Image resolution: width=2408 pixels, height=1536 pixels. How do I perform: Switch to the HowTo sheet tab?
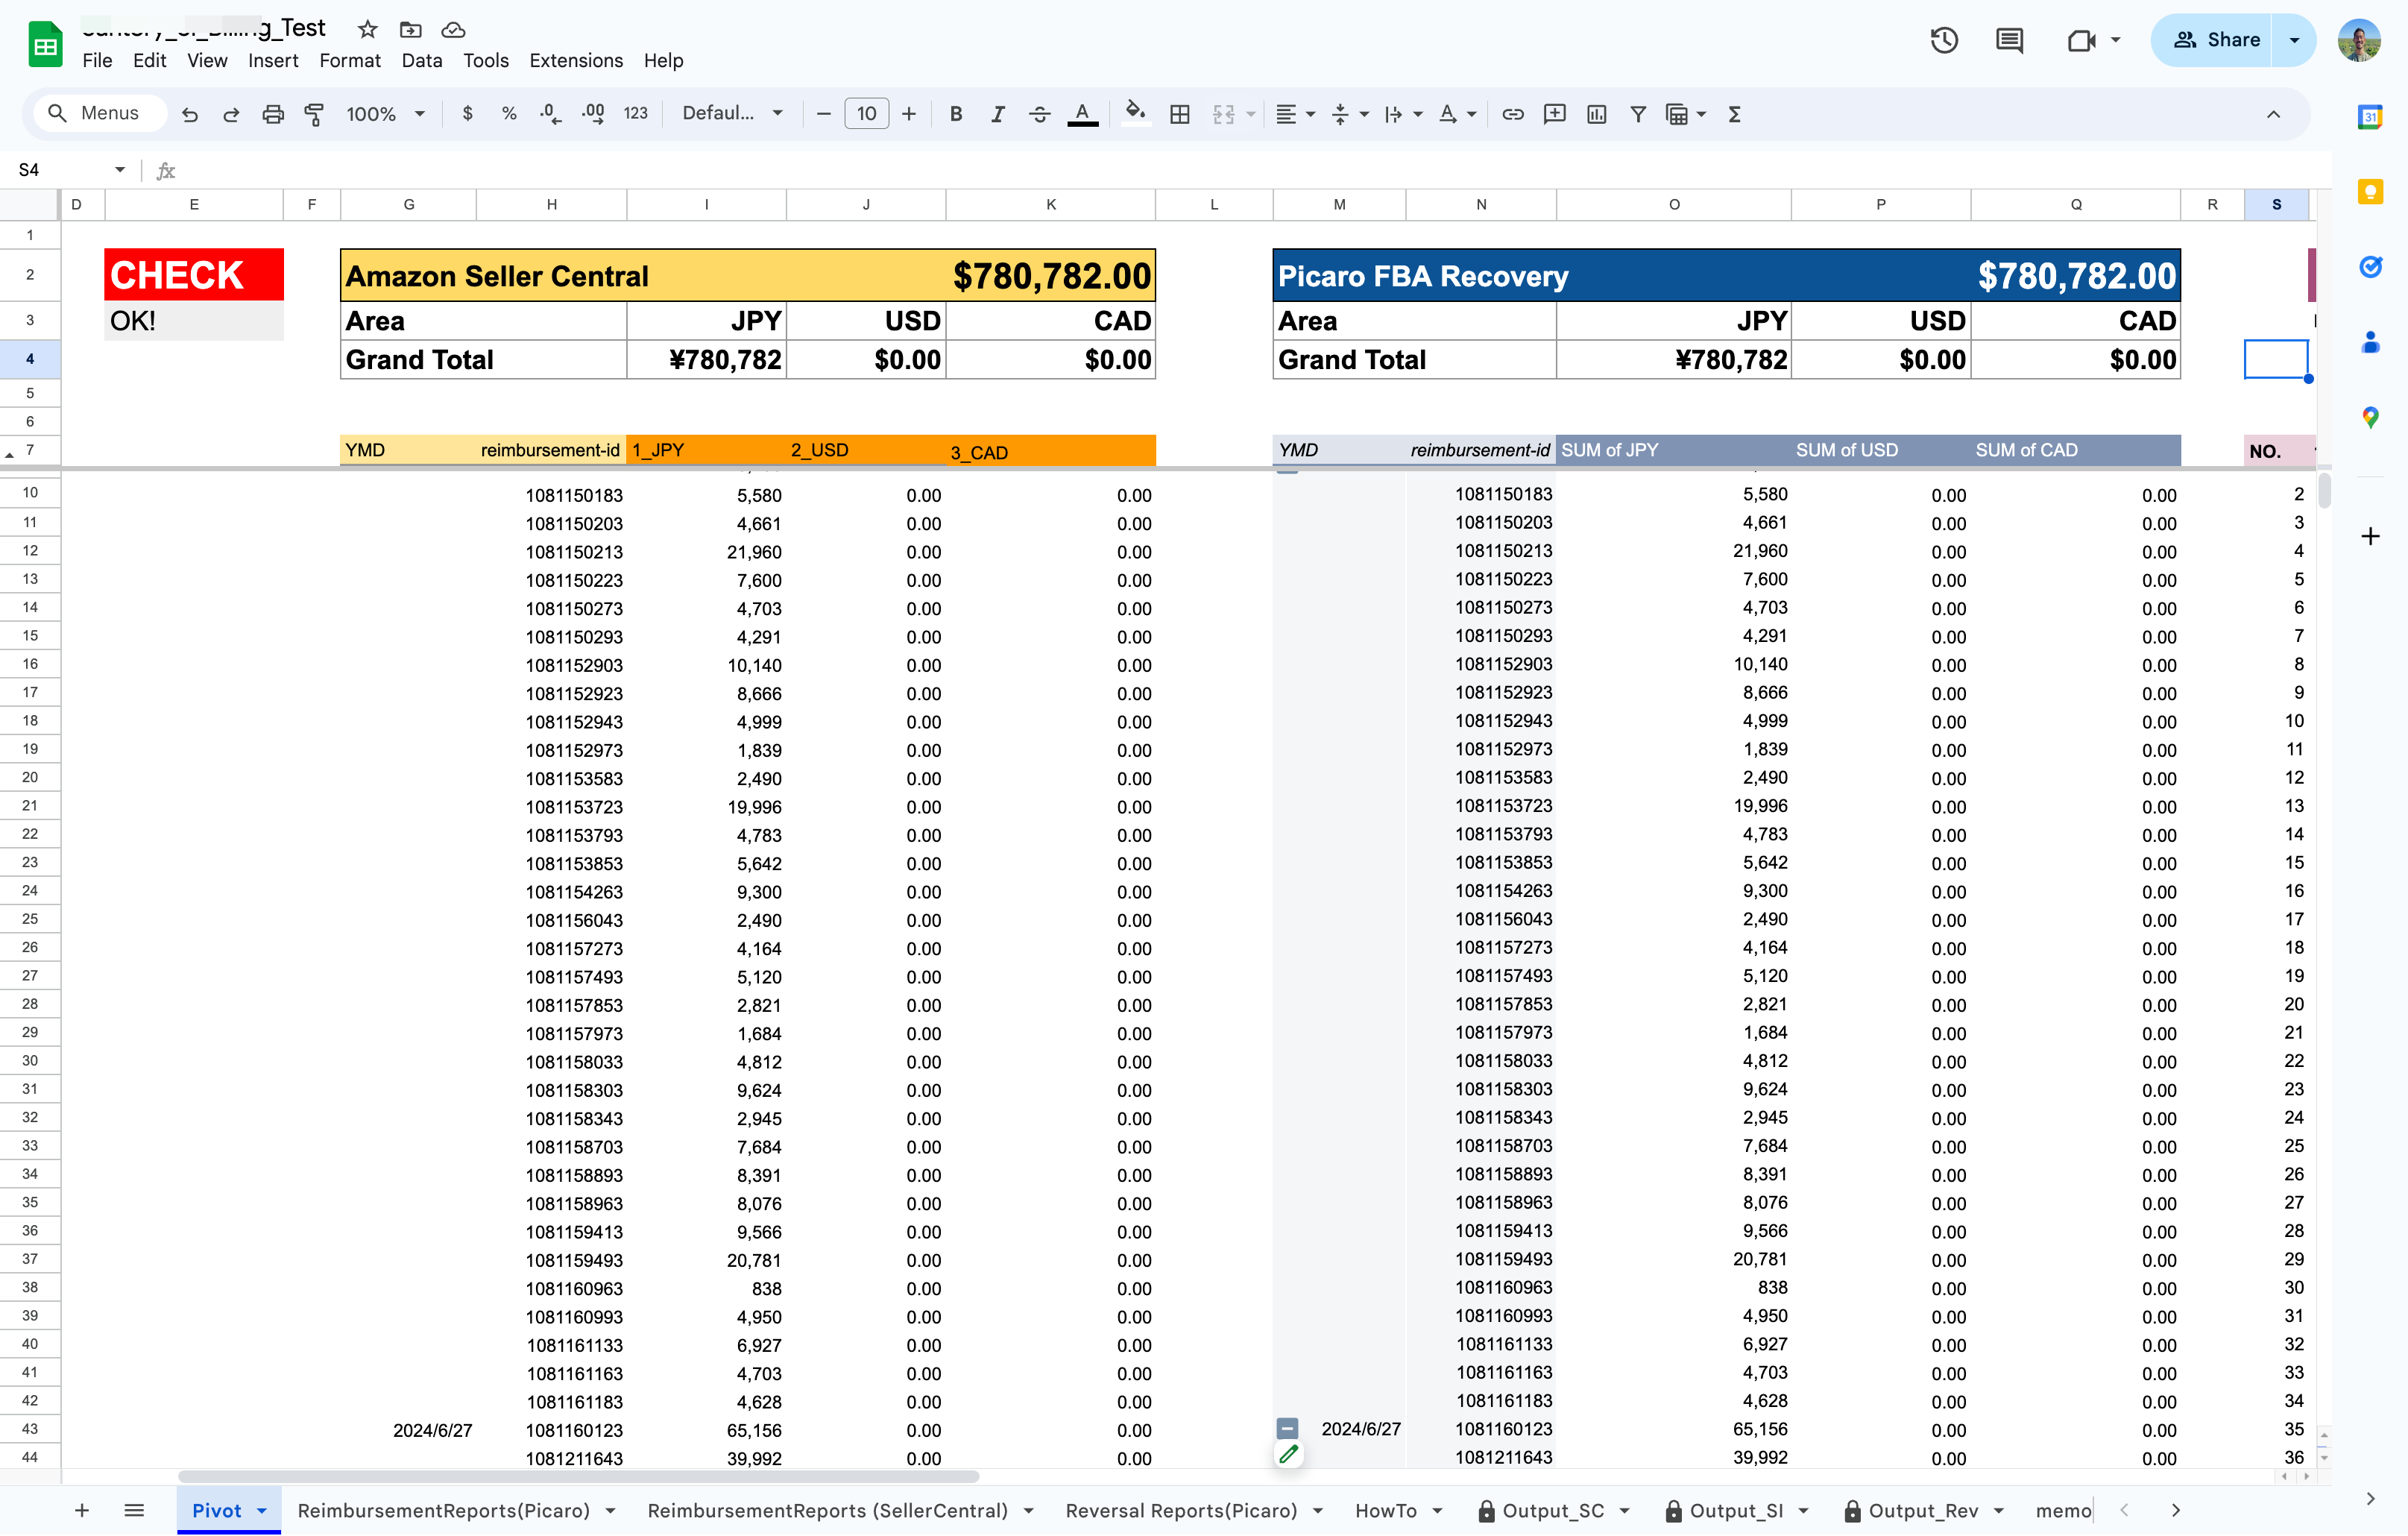pos(1385,1511)
